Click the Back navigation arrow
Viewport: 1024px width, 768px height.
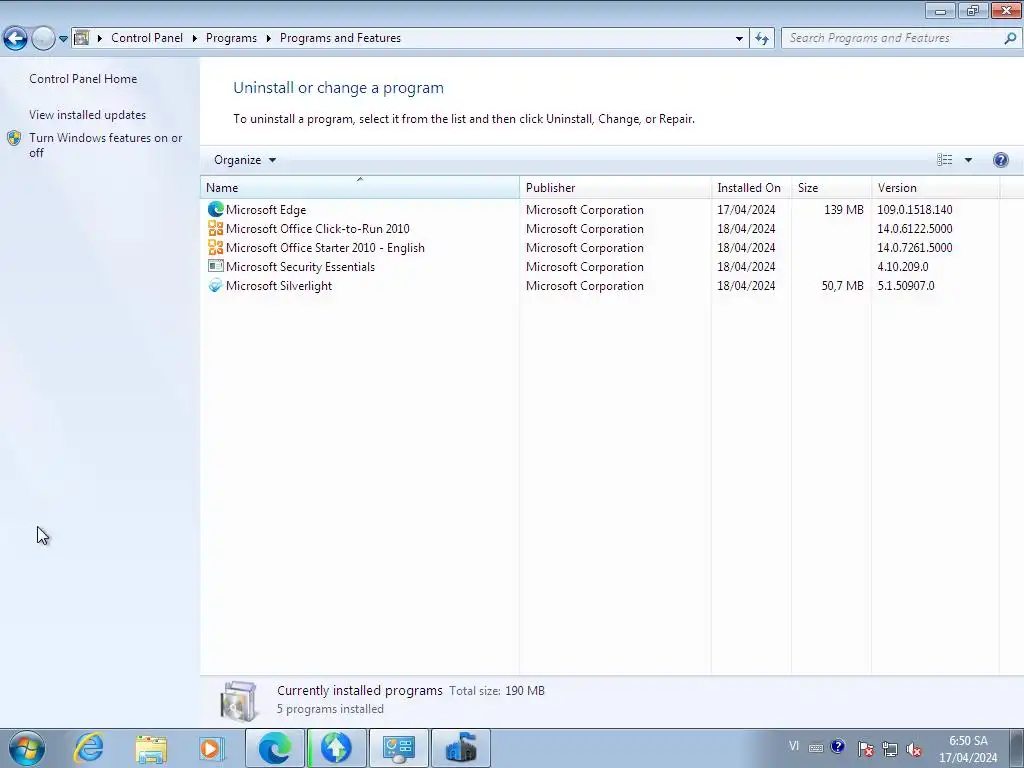click(x=16, y=39)
